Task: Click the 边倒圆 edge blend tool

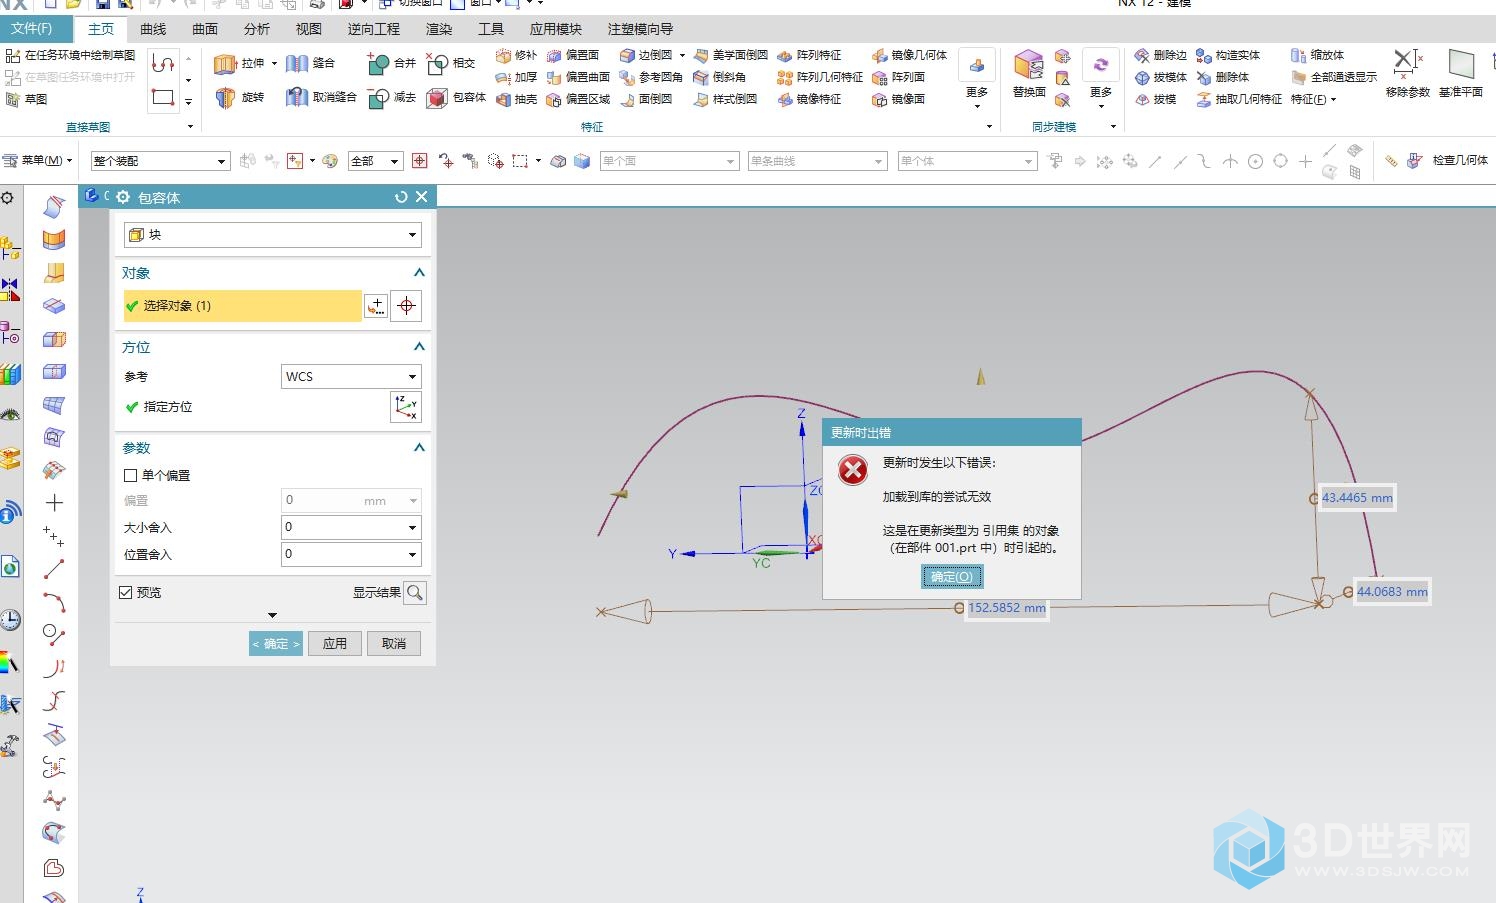Action: 646,55
